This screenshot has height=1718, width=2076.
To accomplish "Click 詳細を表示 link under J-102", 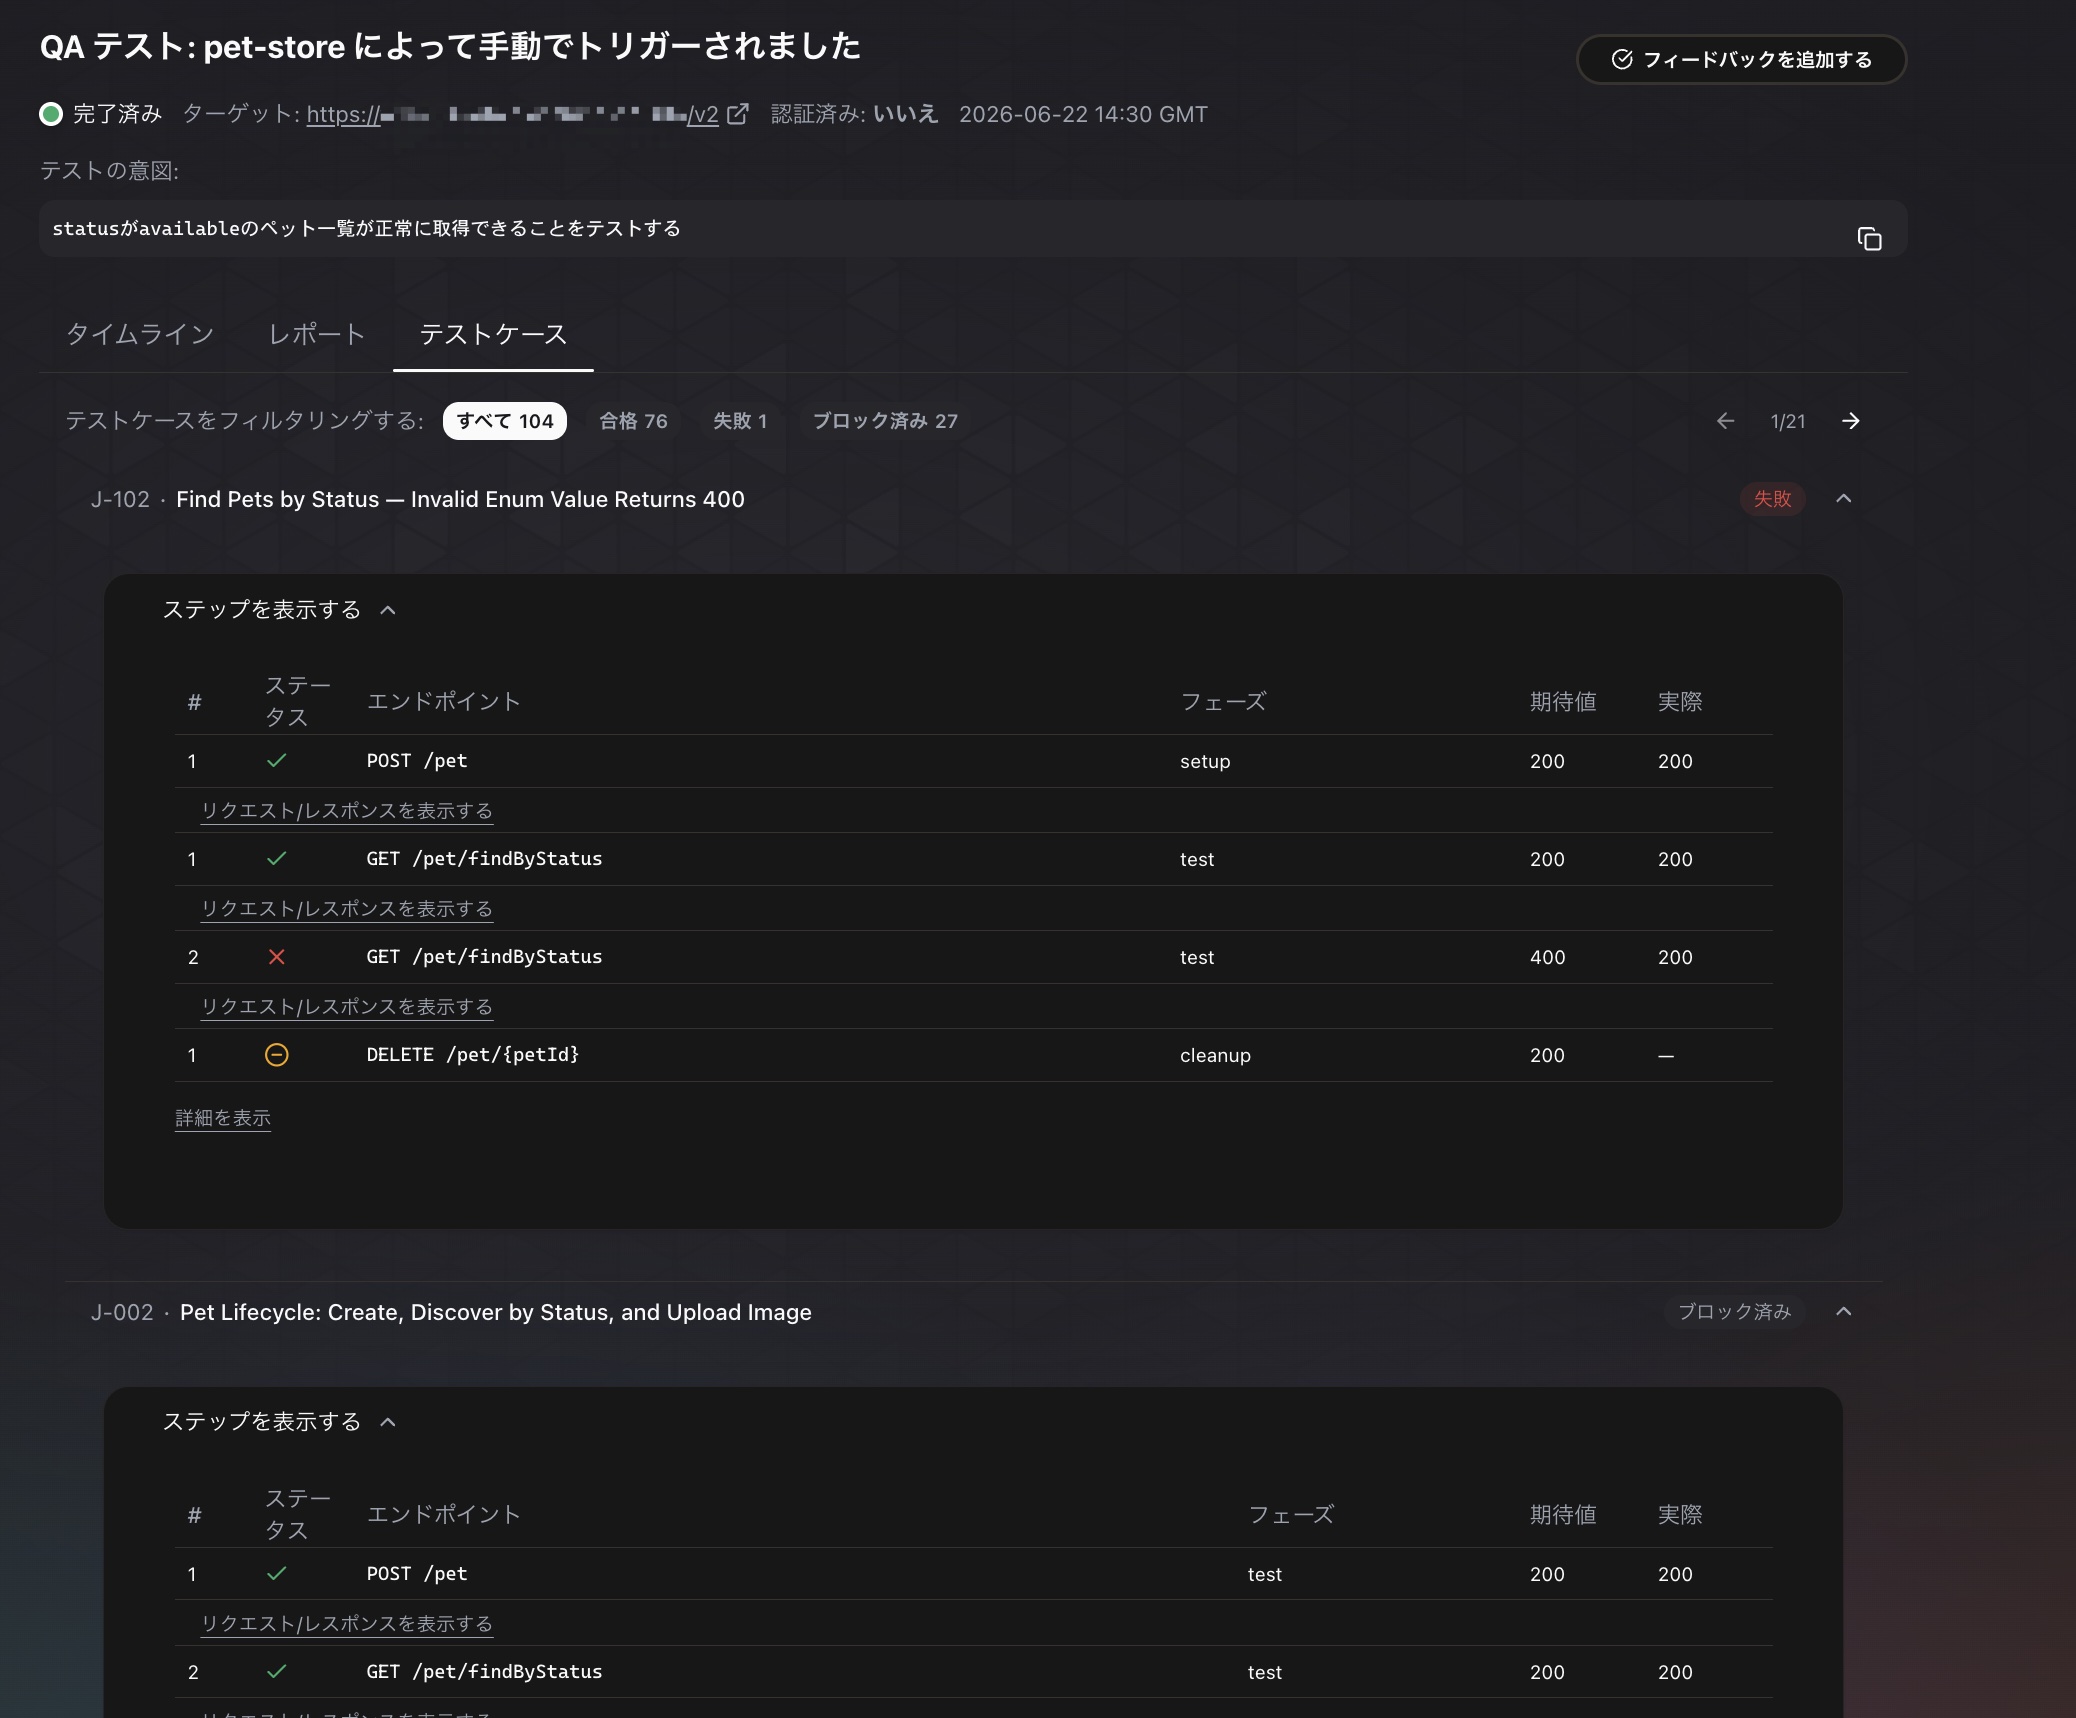I will tap(223, 1118).
